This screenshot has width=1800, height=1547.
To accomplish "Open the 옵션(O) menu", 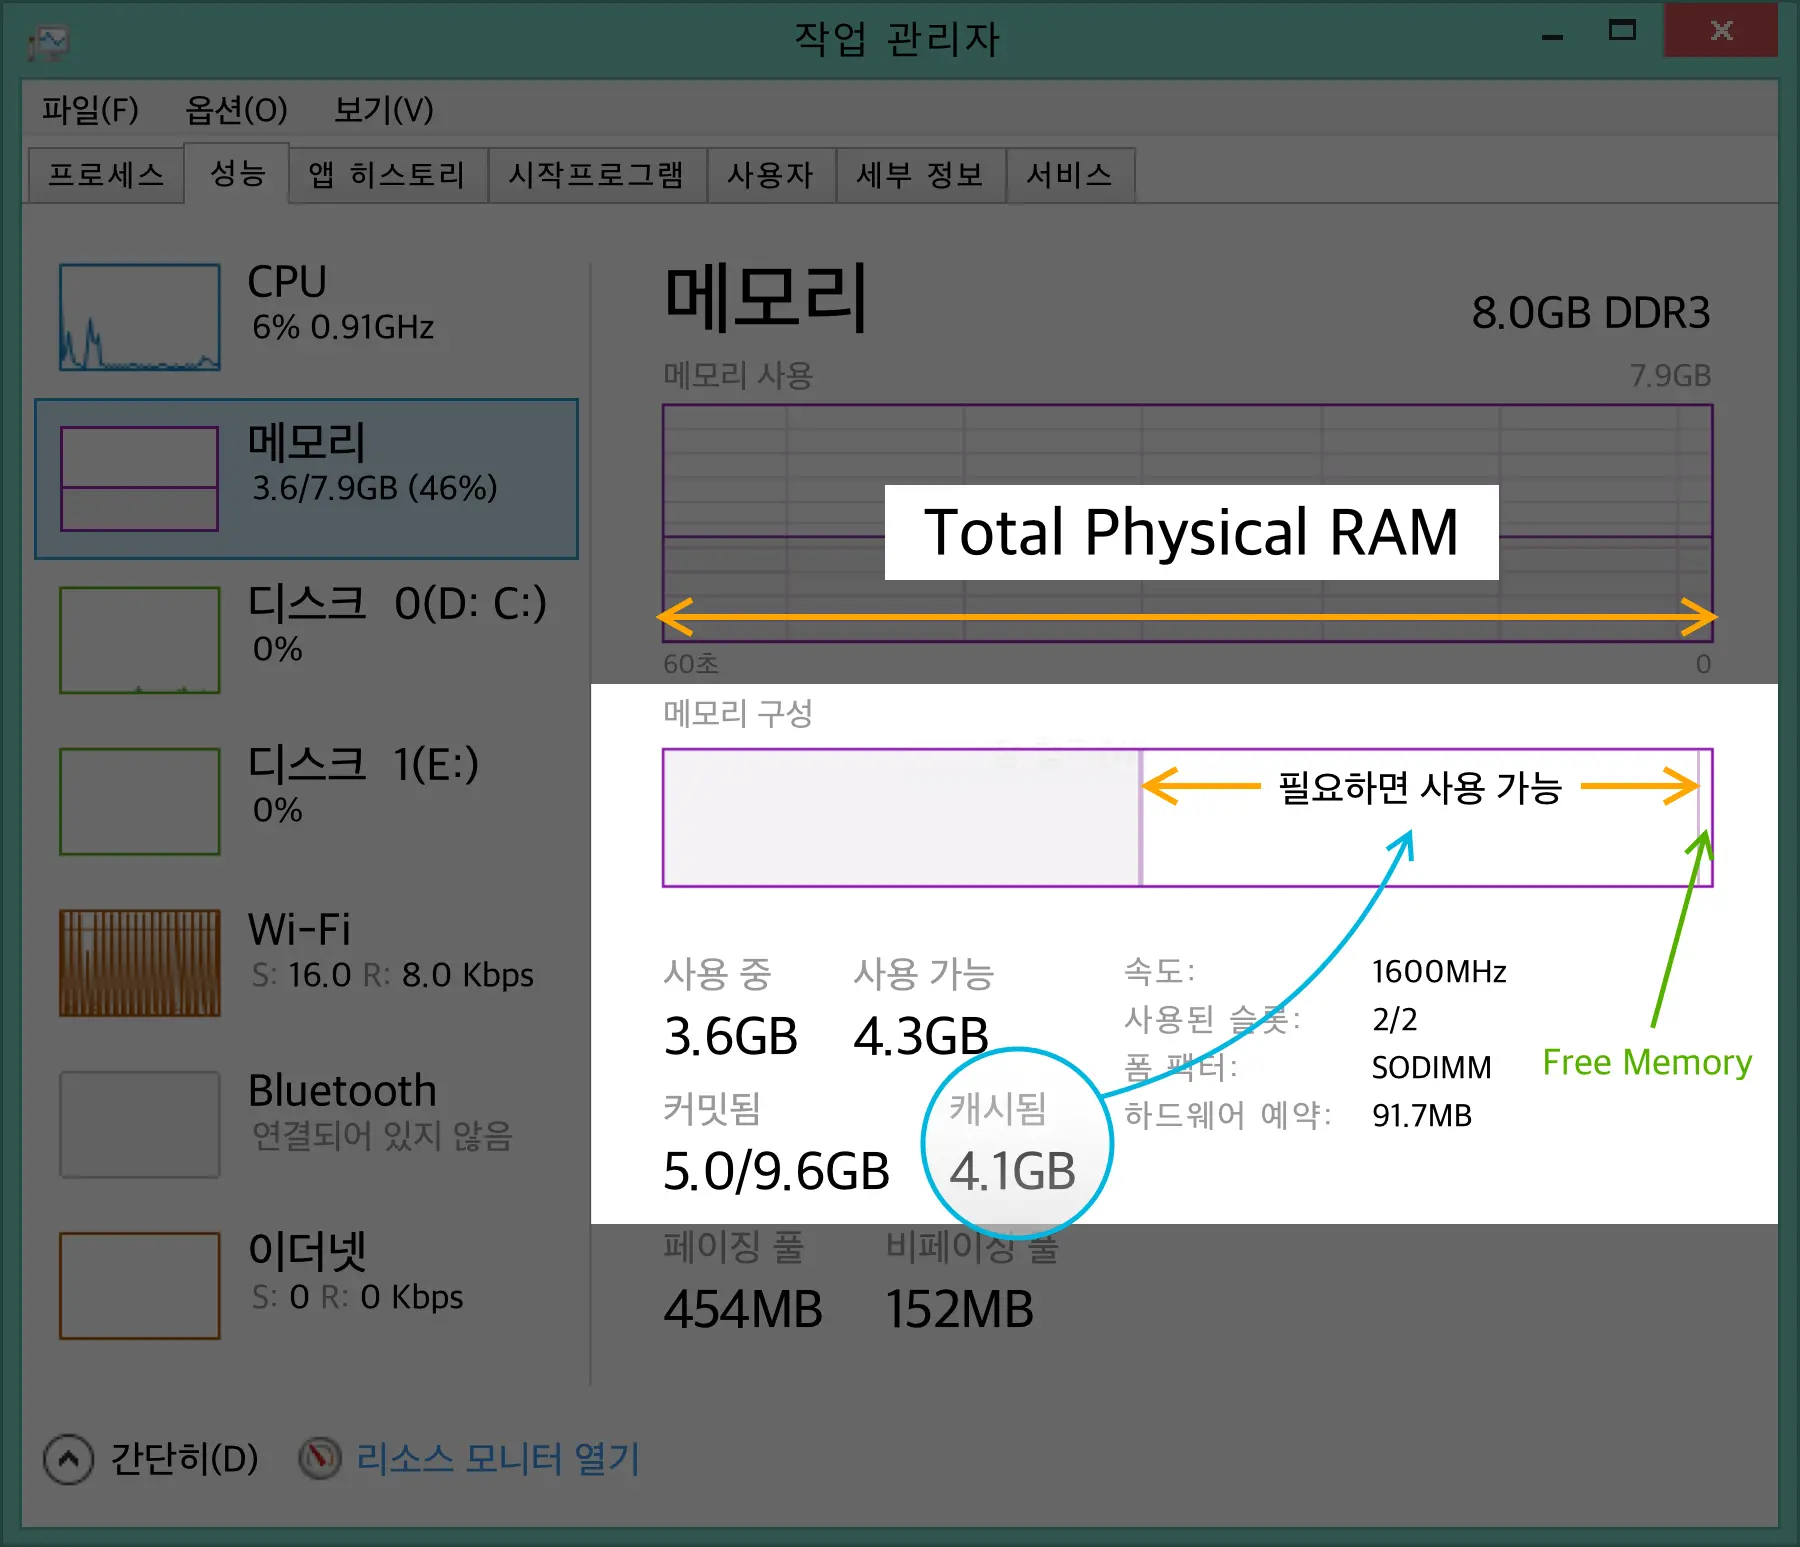I will [x=236, y=109].
